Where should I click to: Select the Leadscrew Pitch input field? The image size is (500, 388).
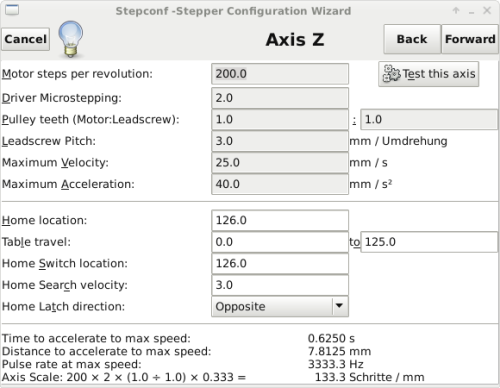[280, 141]
